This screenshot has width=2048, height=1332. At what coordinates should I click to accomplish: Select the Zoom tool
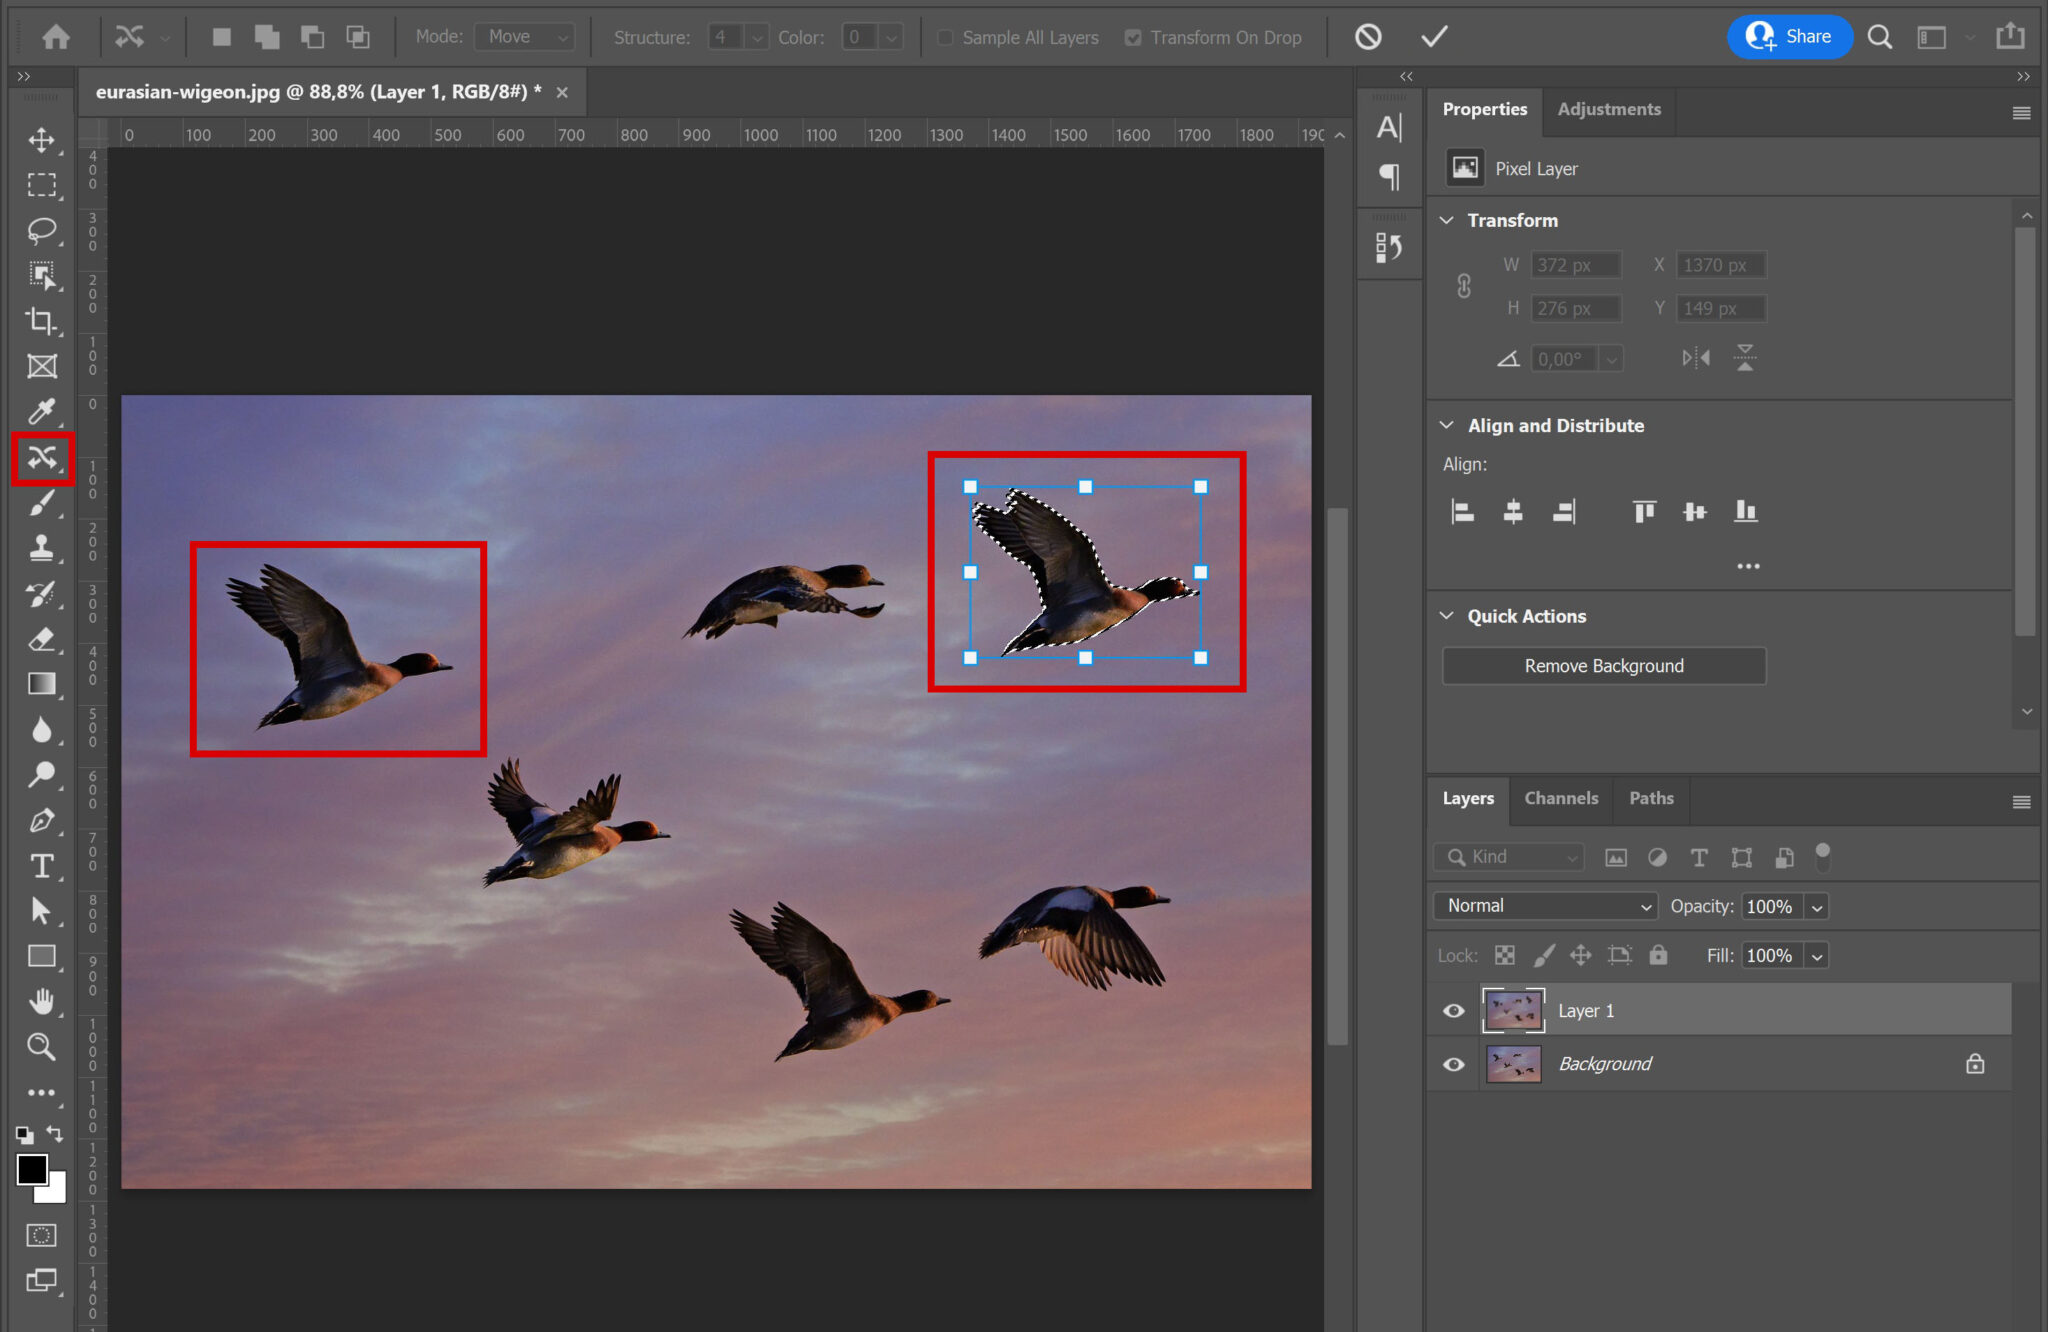tap(42, 1046)
